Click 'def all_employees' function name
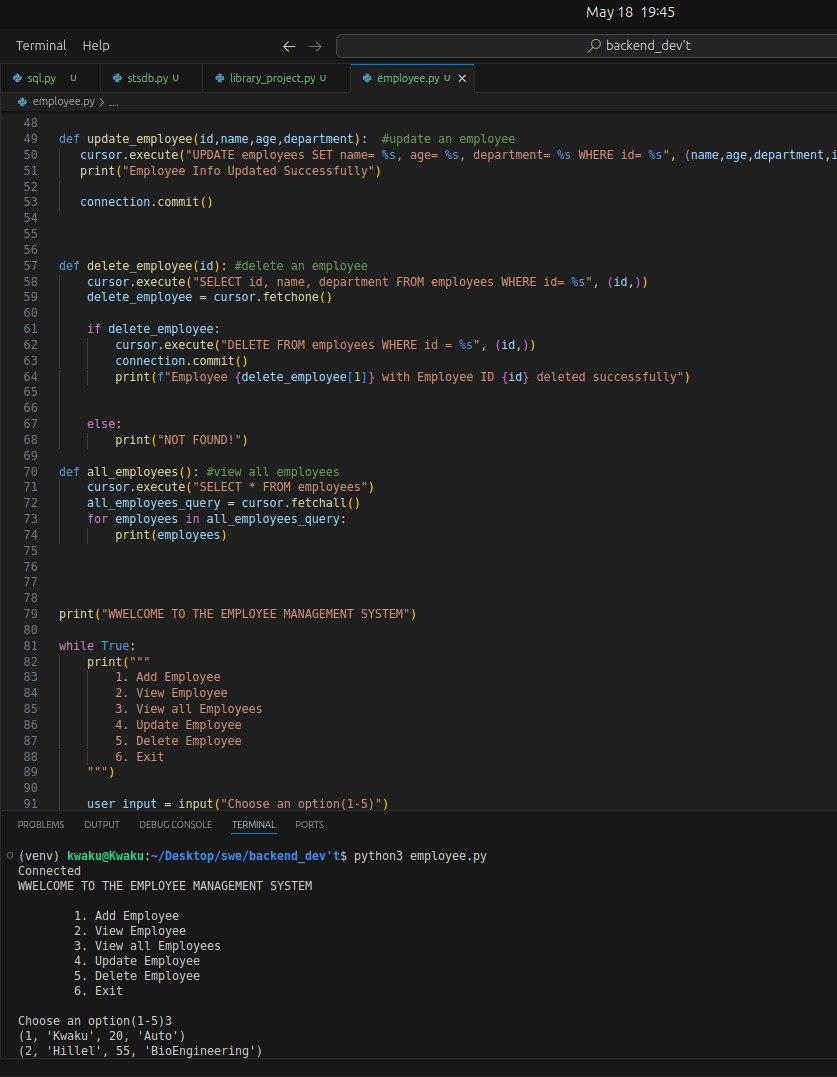Image resolution: width=837 pixels, height=1077 pixels. [133, 472]
